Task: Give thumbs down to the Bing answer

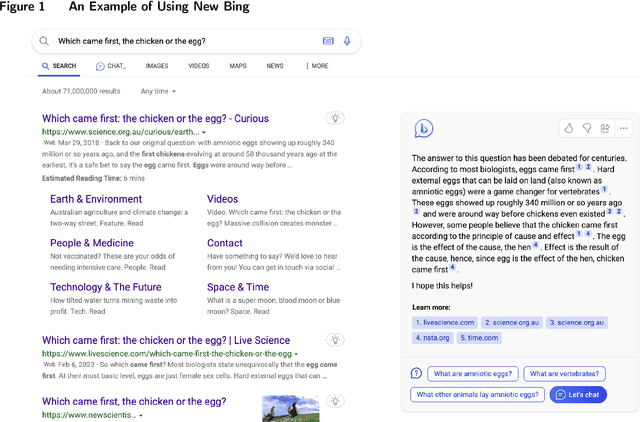Action: point(587,128)
